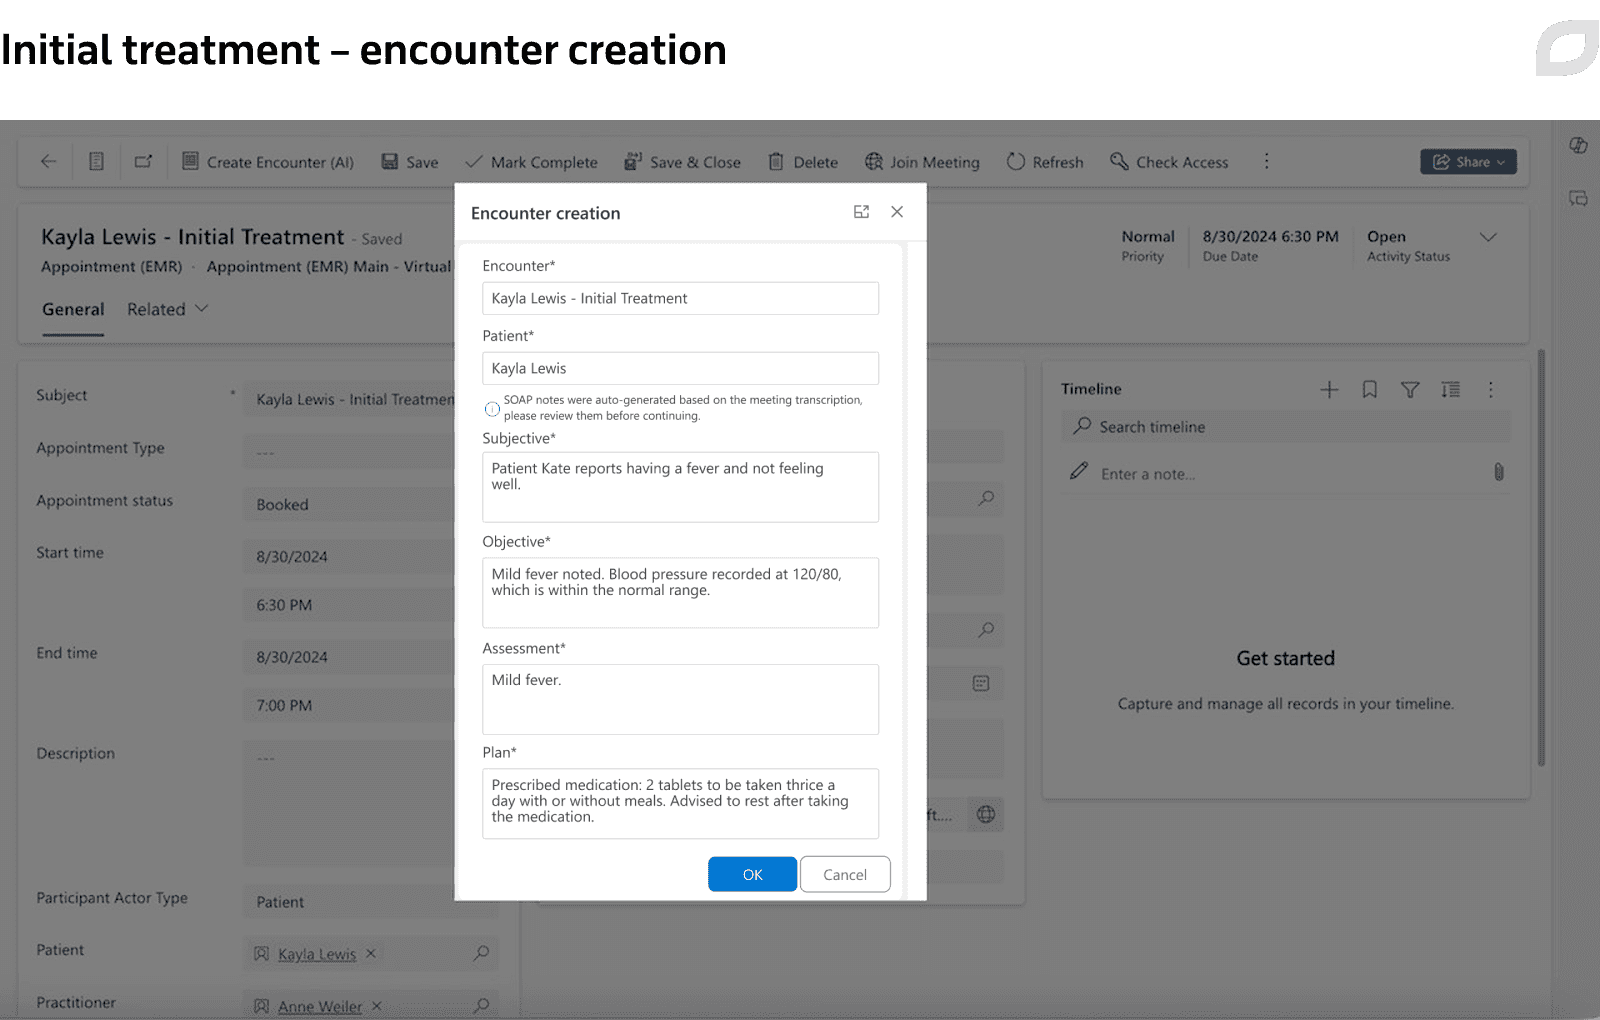Click Save & Close command
The width and height of the screenshot is (1600, 1020).
point(682,162)
